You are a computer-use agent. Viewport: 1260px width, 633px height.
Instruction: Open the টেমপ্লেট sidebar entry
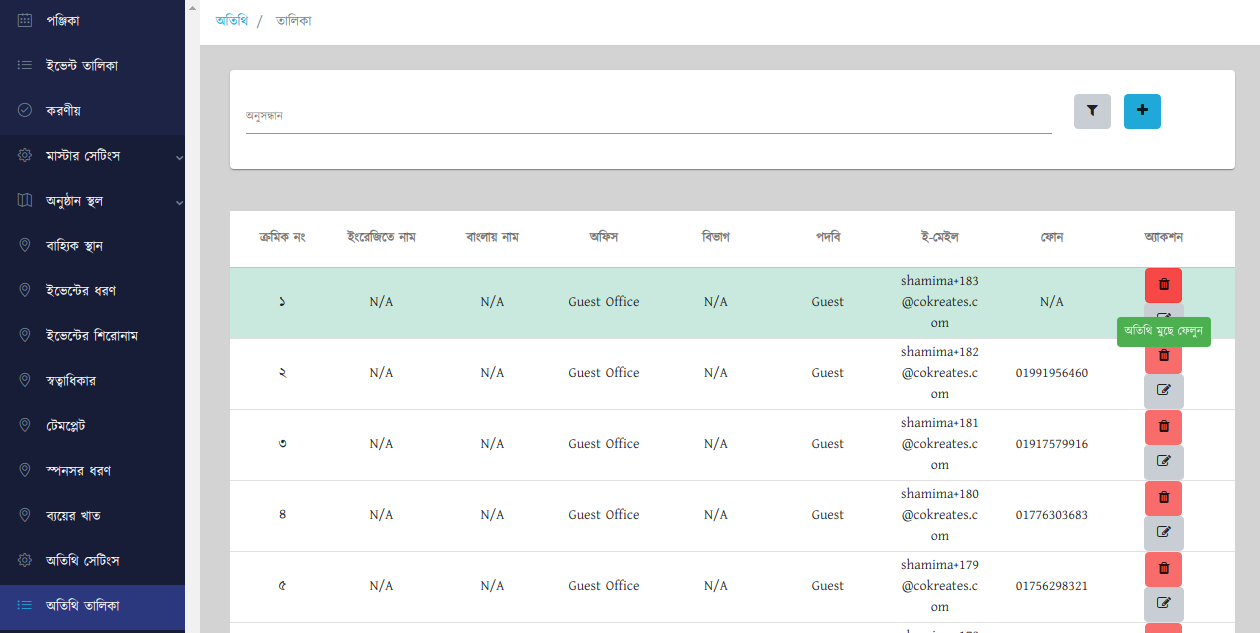pyautogui.click(x=92, y=426)
